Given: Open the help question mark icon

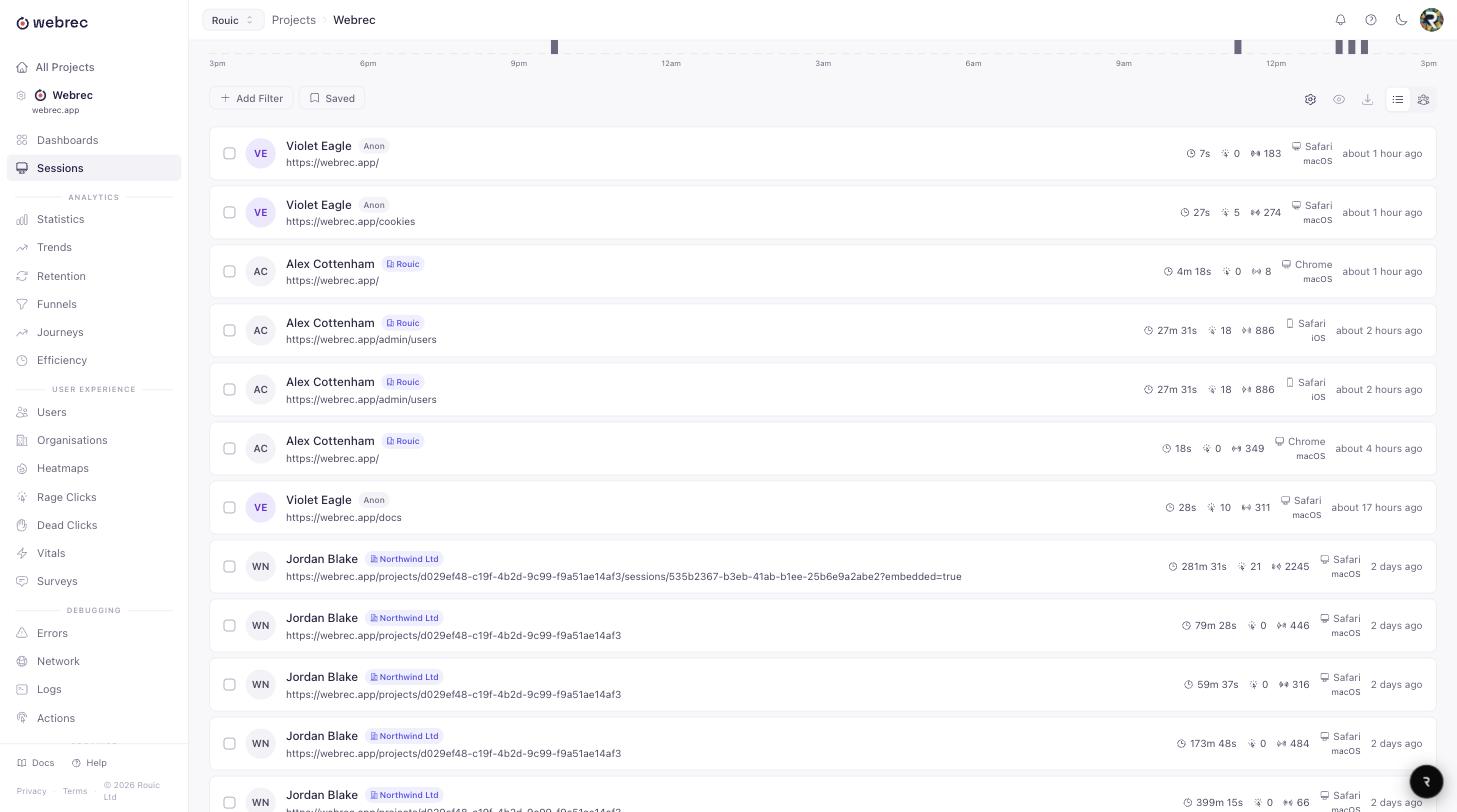Looking at the screenshot, I should pyautogui.click(x=1371, y=20).
